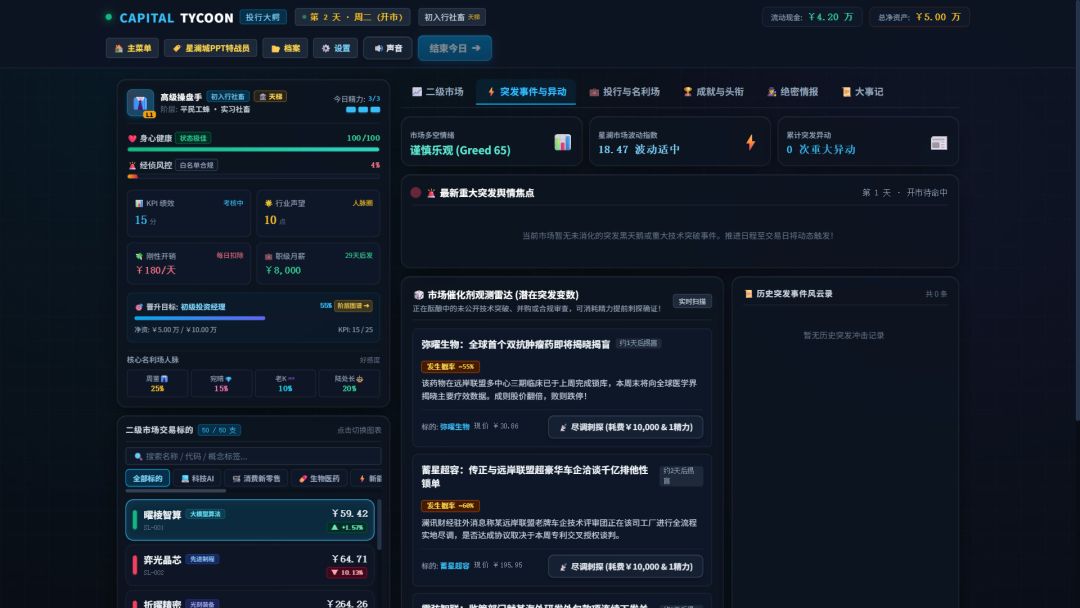Click the stock search input field
Viewport: 1080px width, 608px height.
(x=253, y=456)
